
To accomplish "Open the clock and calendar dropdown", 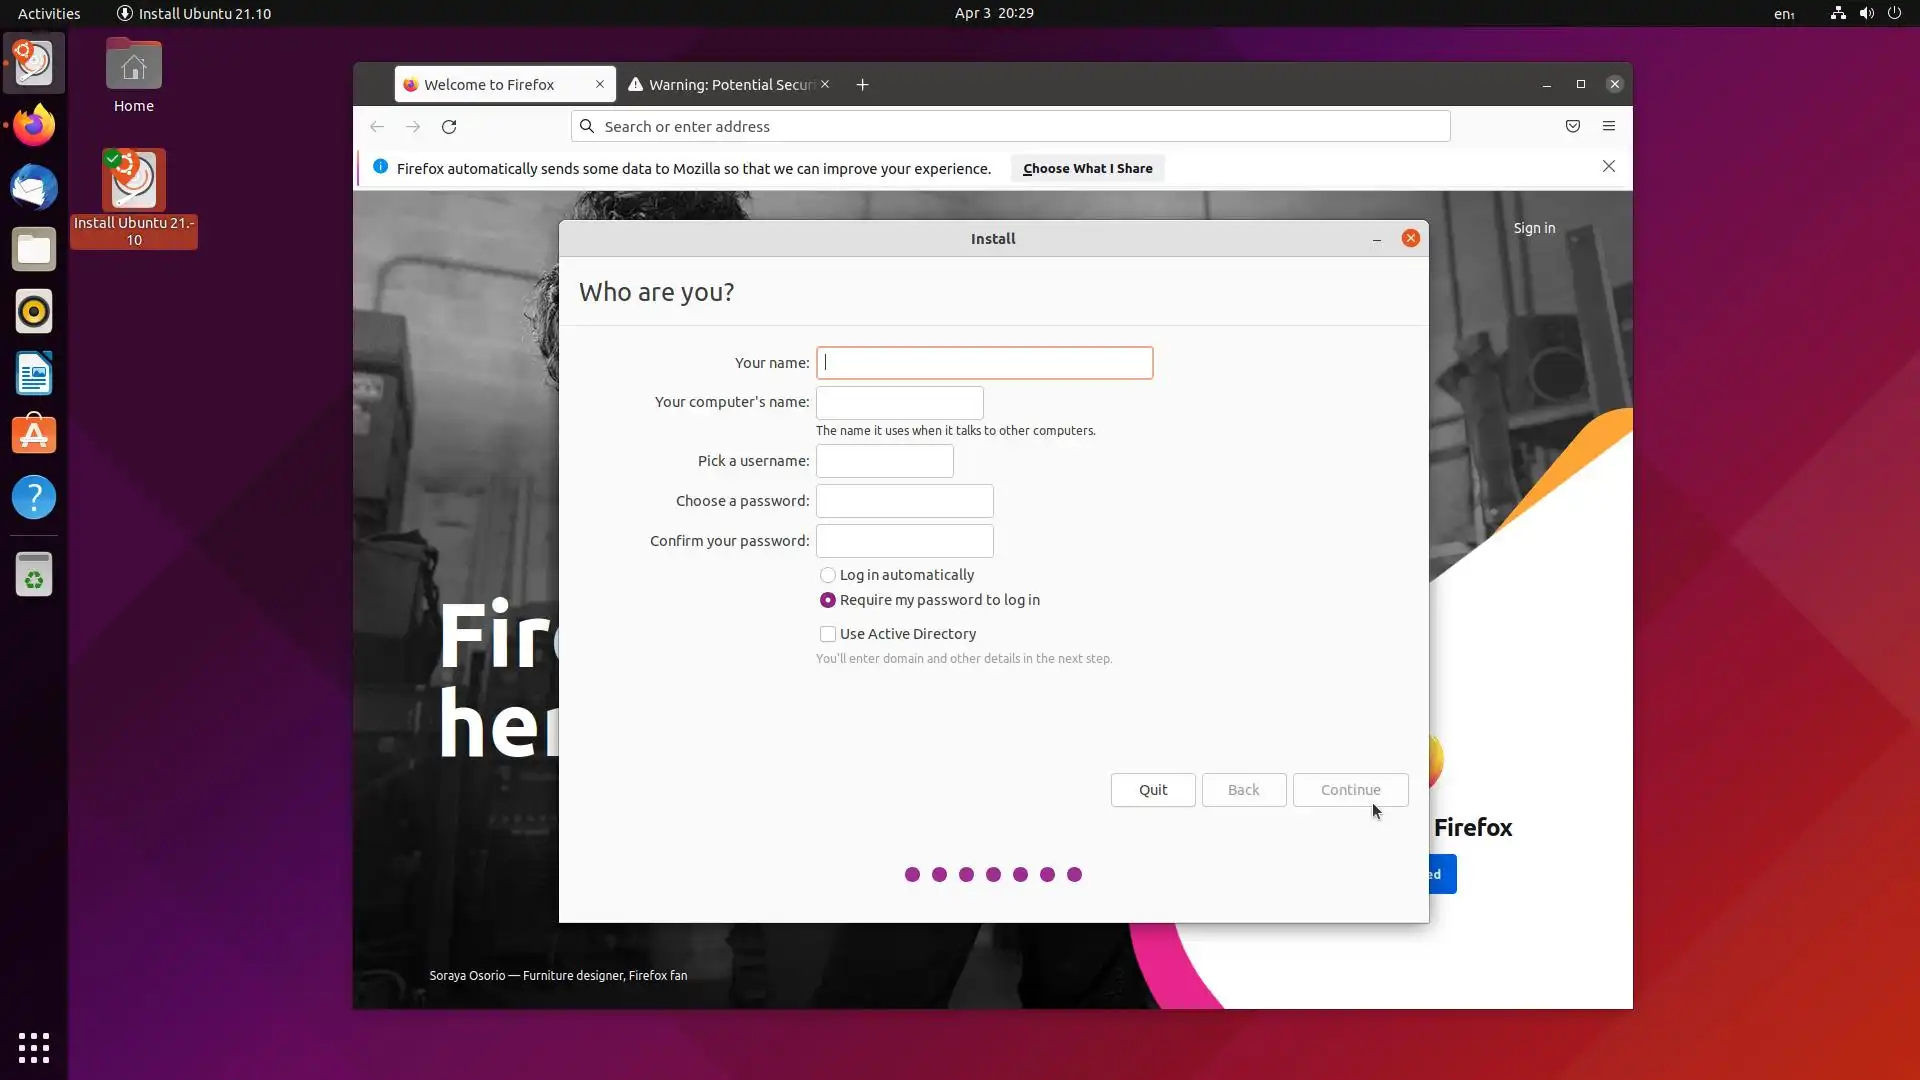I will click(x=994, y=13).
